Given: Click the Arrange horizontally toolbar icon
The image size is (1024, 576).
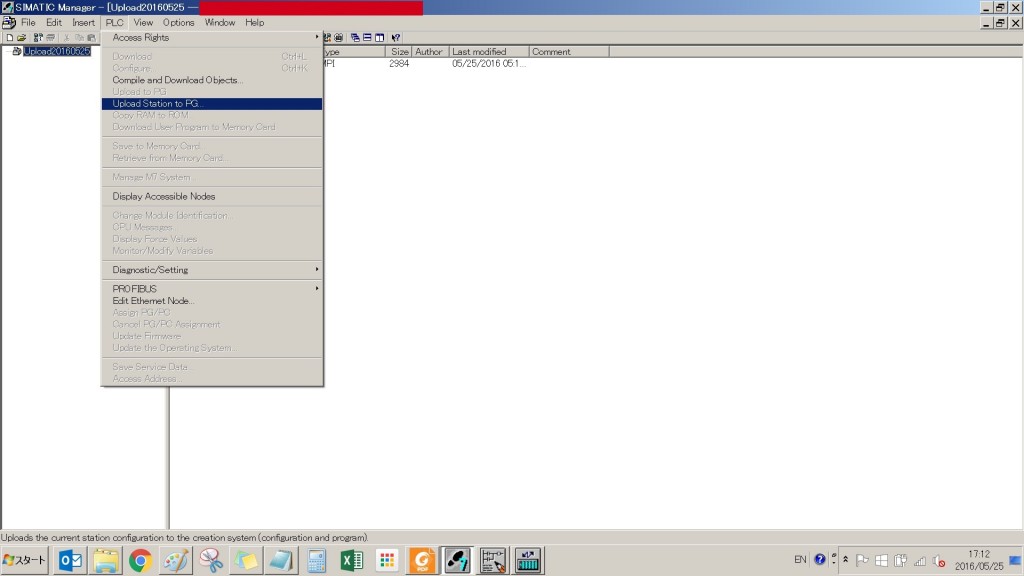Looking at the screenshot, I should click(x=367, y=38).
